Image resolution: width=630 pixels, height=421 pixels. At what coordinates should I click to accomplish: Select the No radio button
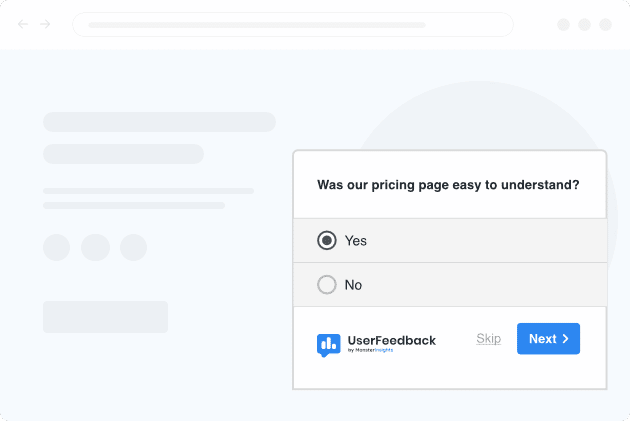tap(327, 285)
